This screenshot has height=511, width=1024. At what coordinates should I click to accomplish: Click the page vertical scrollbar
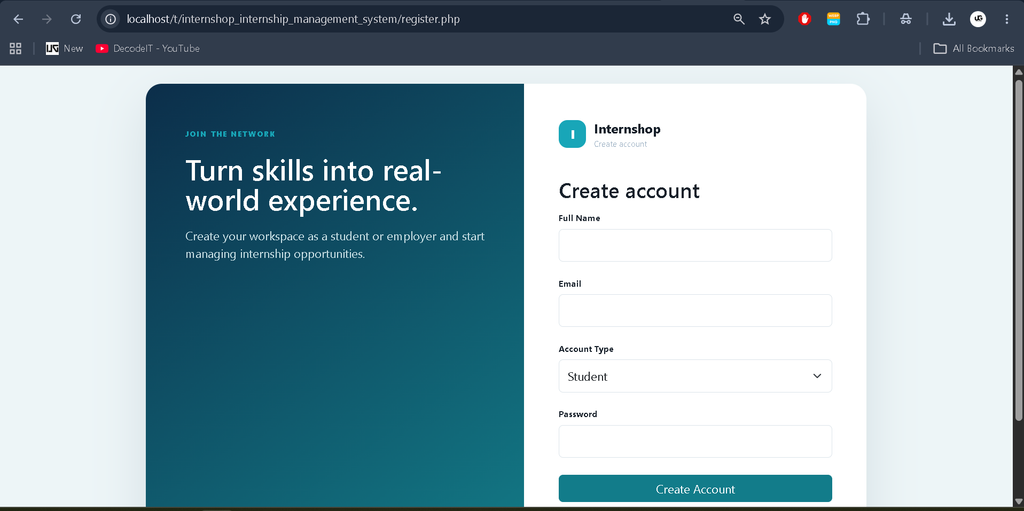coord(1018,248)
